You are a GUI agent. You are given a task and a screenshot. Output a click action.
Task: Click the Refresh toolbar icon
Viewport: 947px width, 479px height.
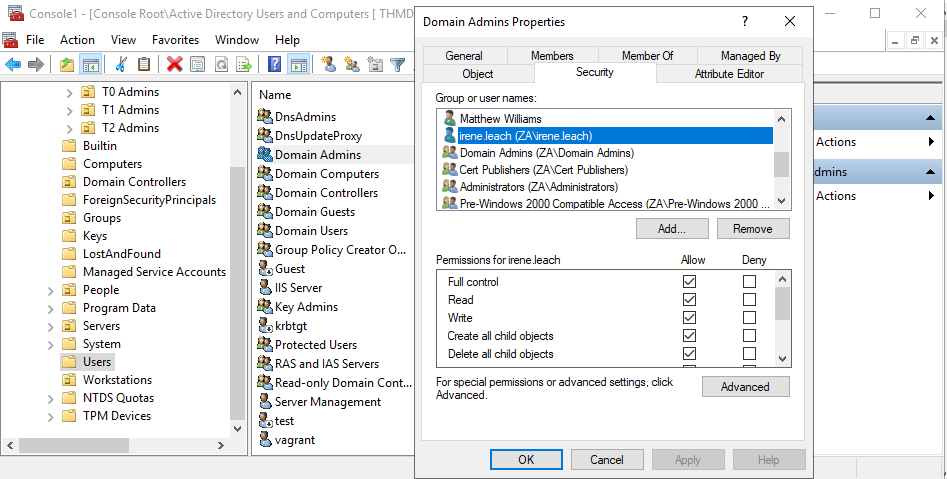point(221,64)
